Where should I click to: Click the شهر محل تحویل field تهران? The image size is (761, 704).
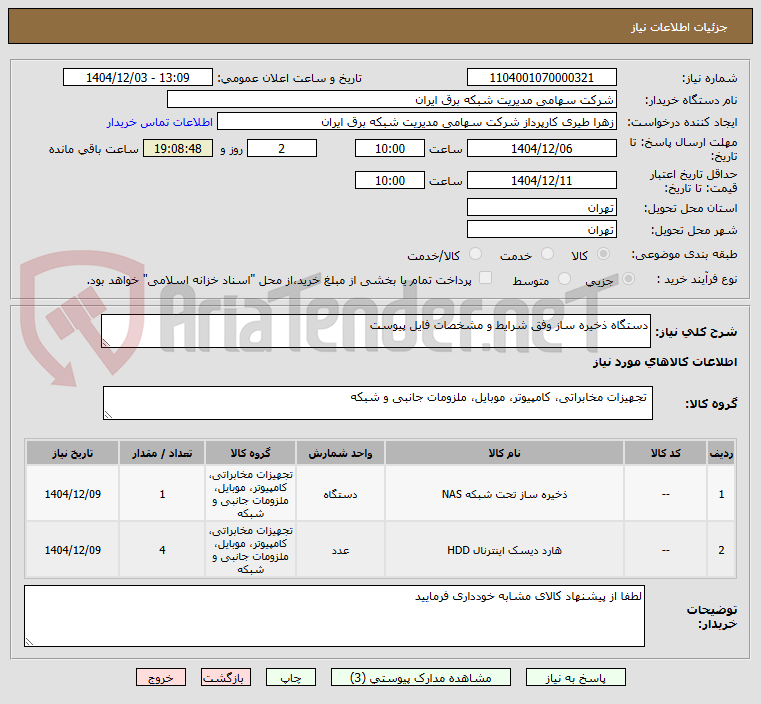coord(542,229)
